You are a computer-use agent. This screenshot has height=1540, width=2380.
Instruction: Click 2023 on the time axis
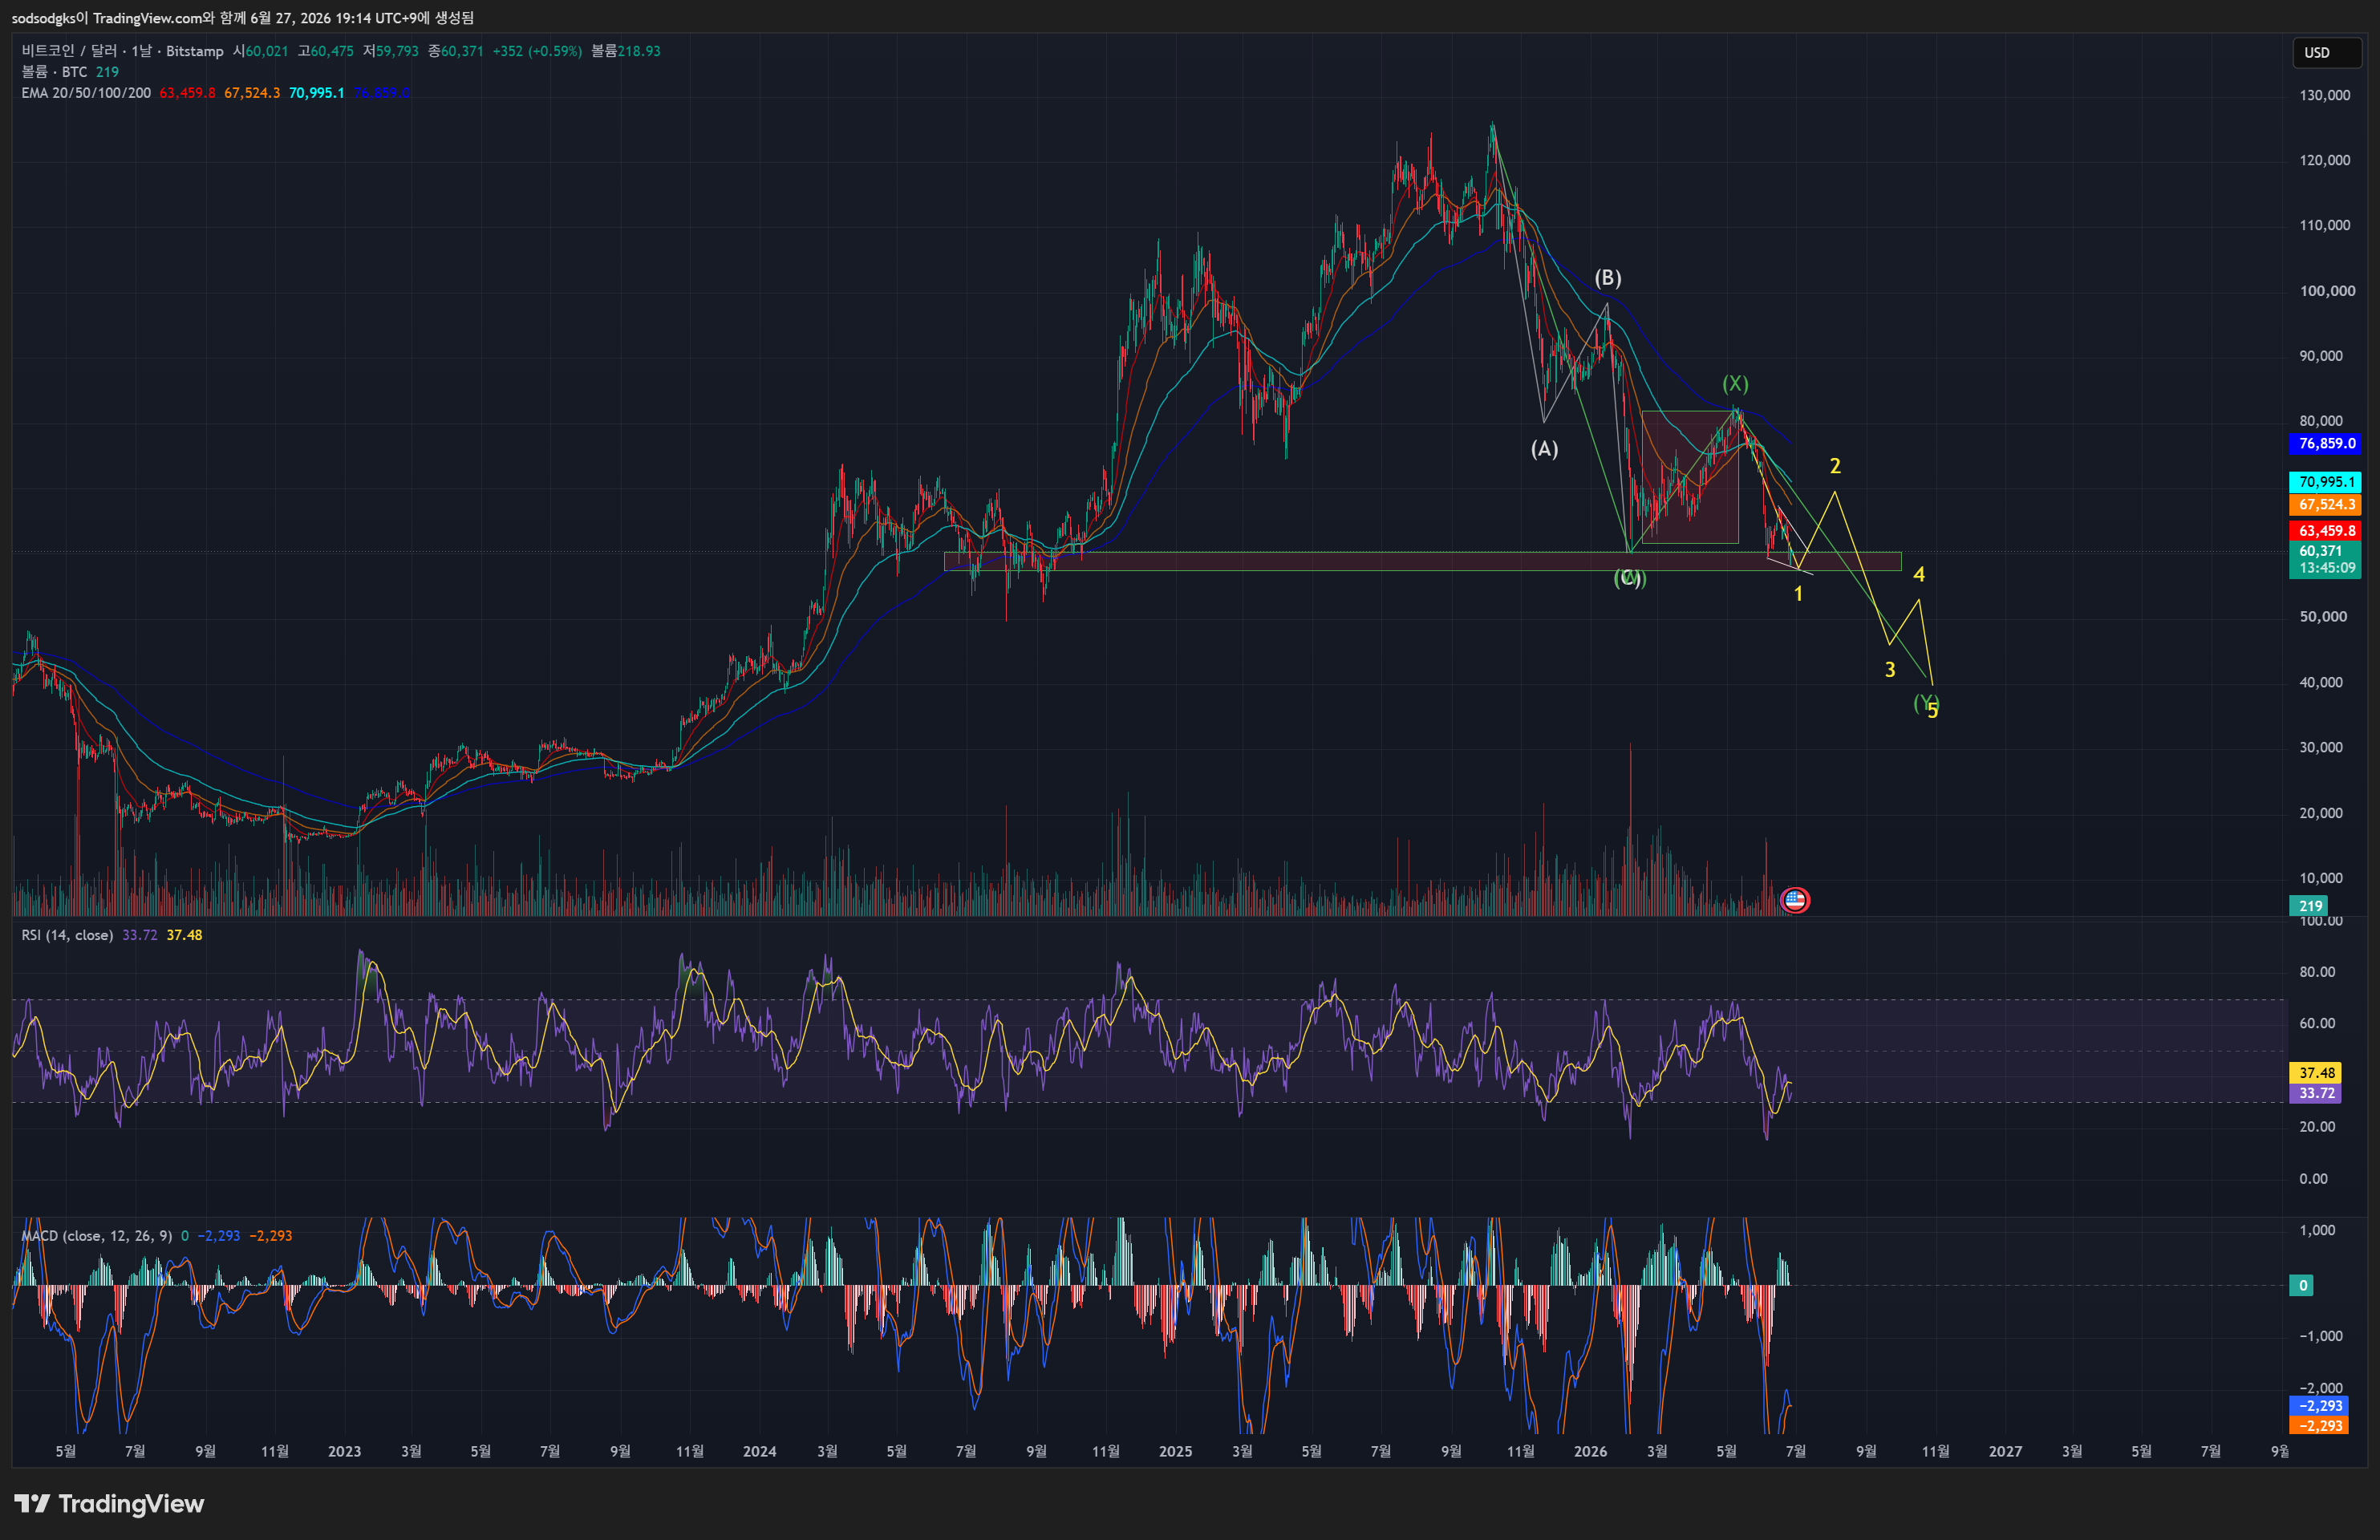click(x=344, y=1451)
